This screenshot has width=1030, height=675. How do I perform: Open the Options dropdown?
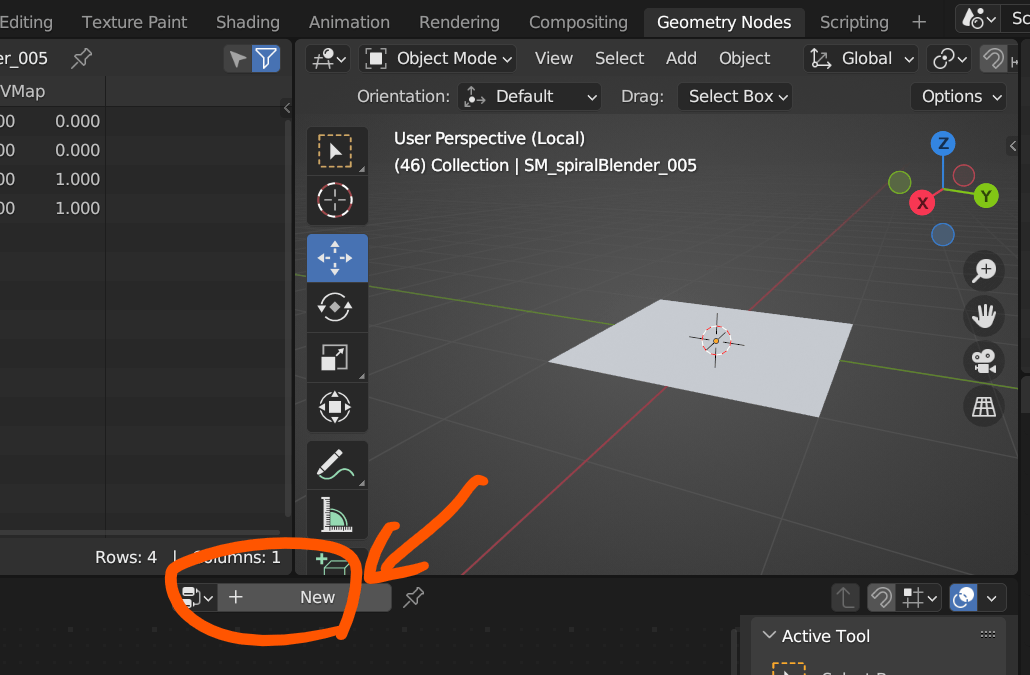[x=960, y=97]
